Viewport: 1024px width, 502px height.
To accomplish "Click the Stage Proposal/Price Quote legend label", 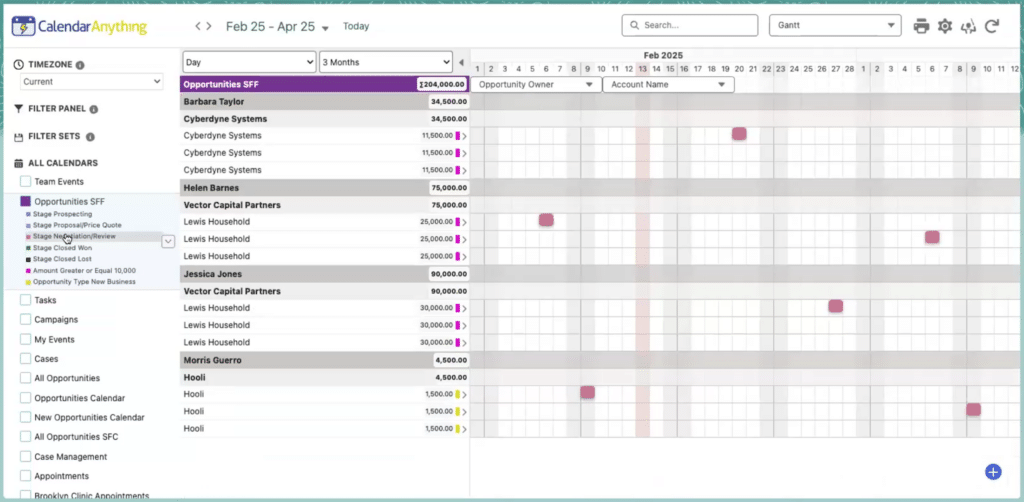I will pos(77,225).
